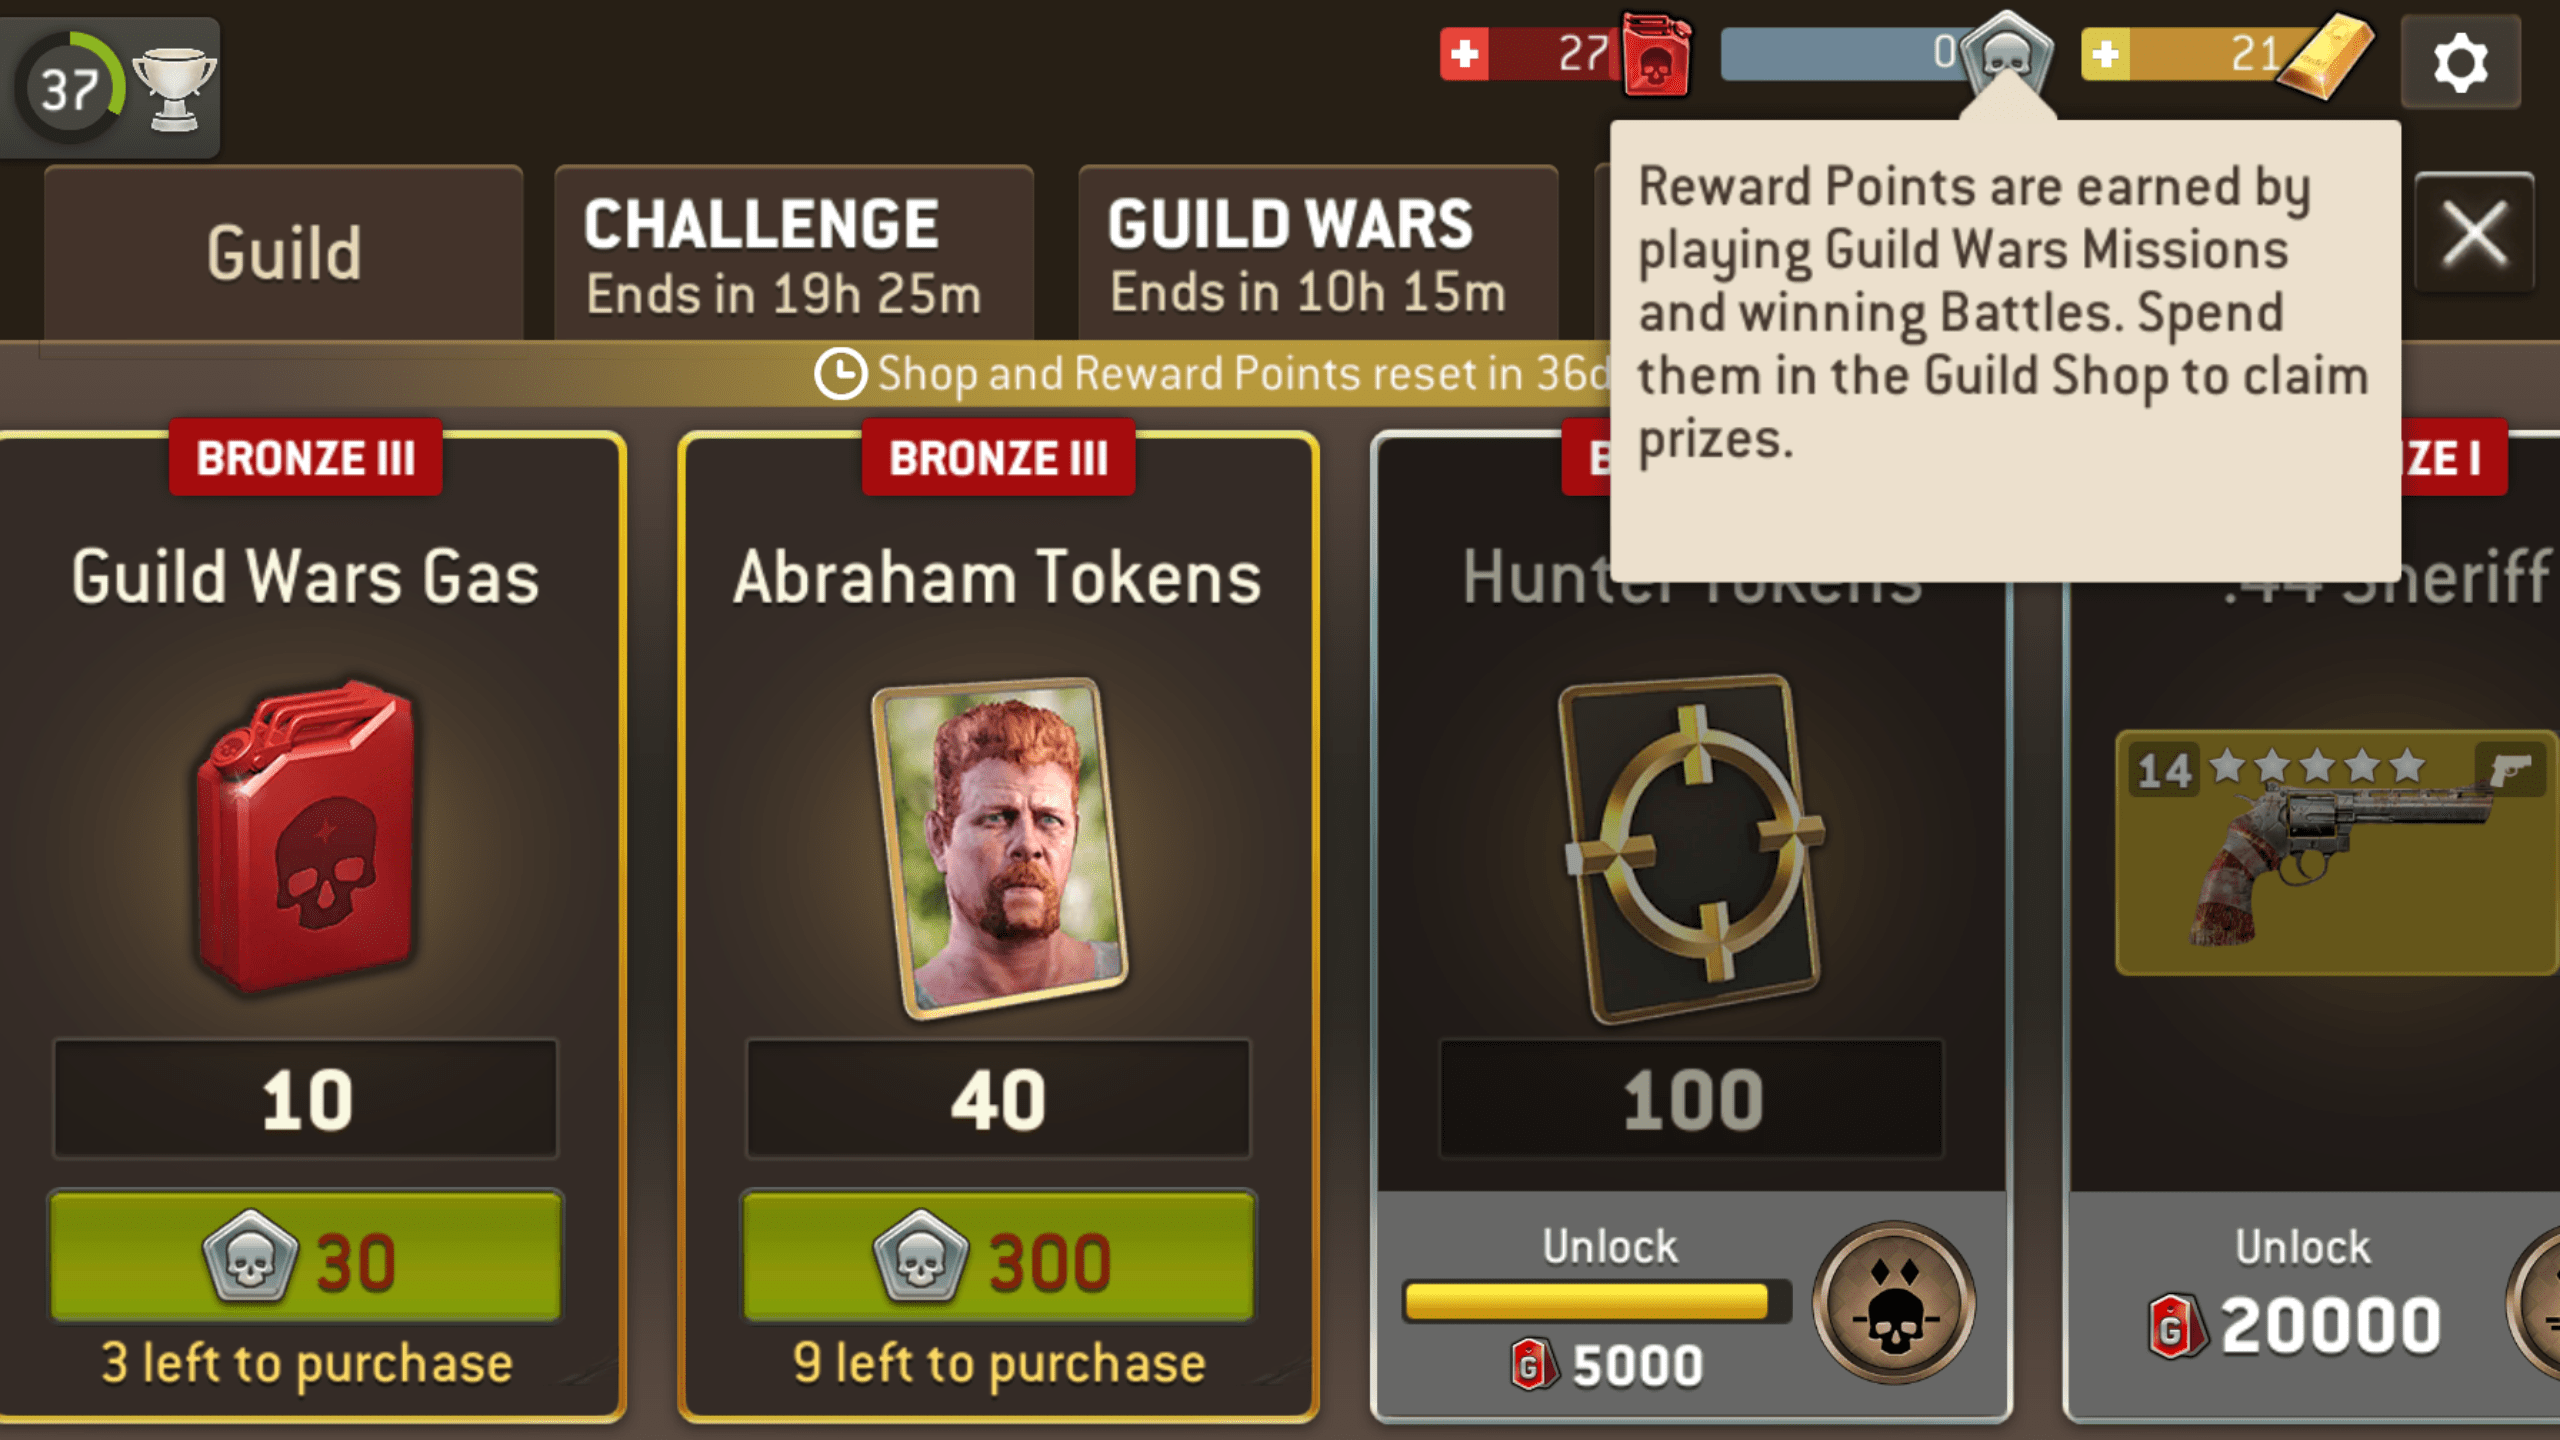Viewport: 2560px width, 1440px height.
Task: Tap the red plus to add gas
Action: (x=1465, y=54)
